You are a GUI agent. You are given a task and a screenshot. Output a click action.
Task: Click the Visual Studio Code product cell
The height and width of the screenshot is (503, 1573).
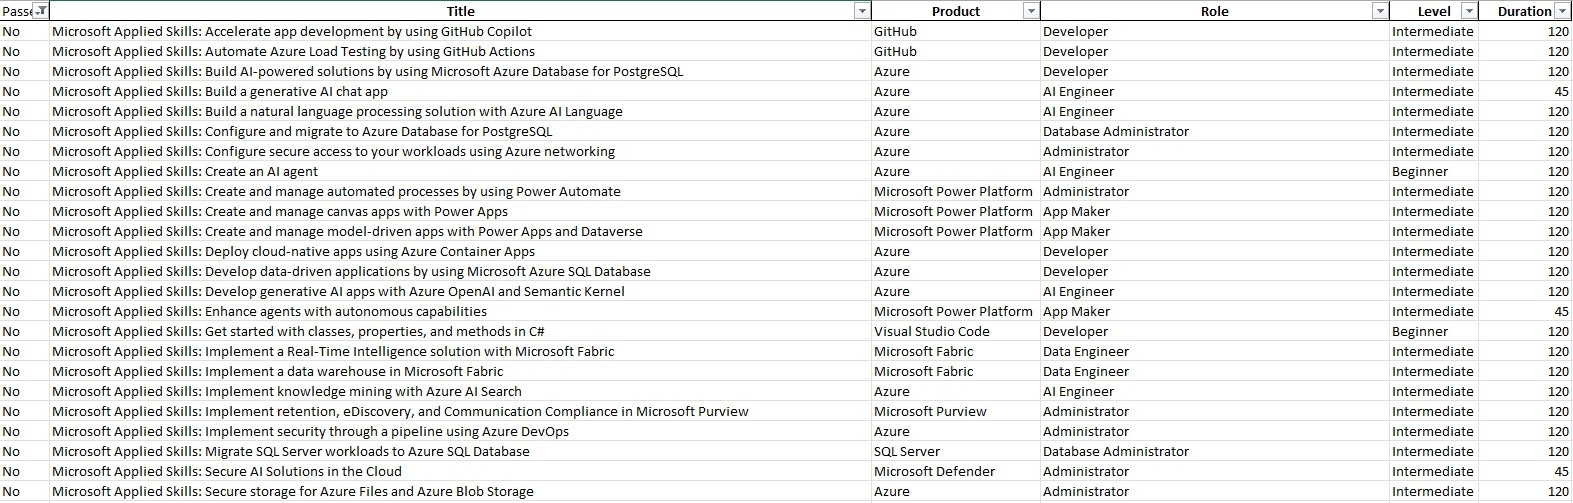[931, 331]
